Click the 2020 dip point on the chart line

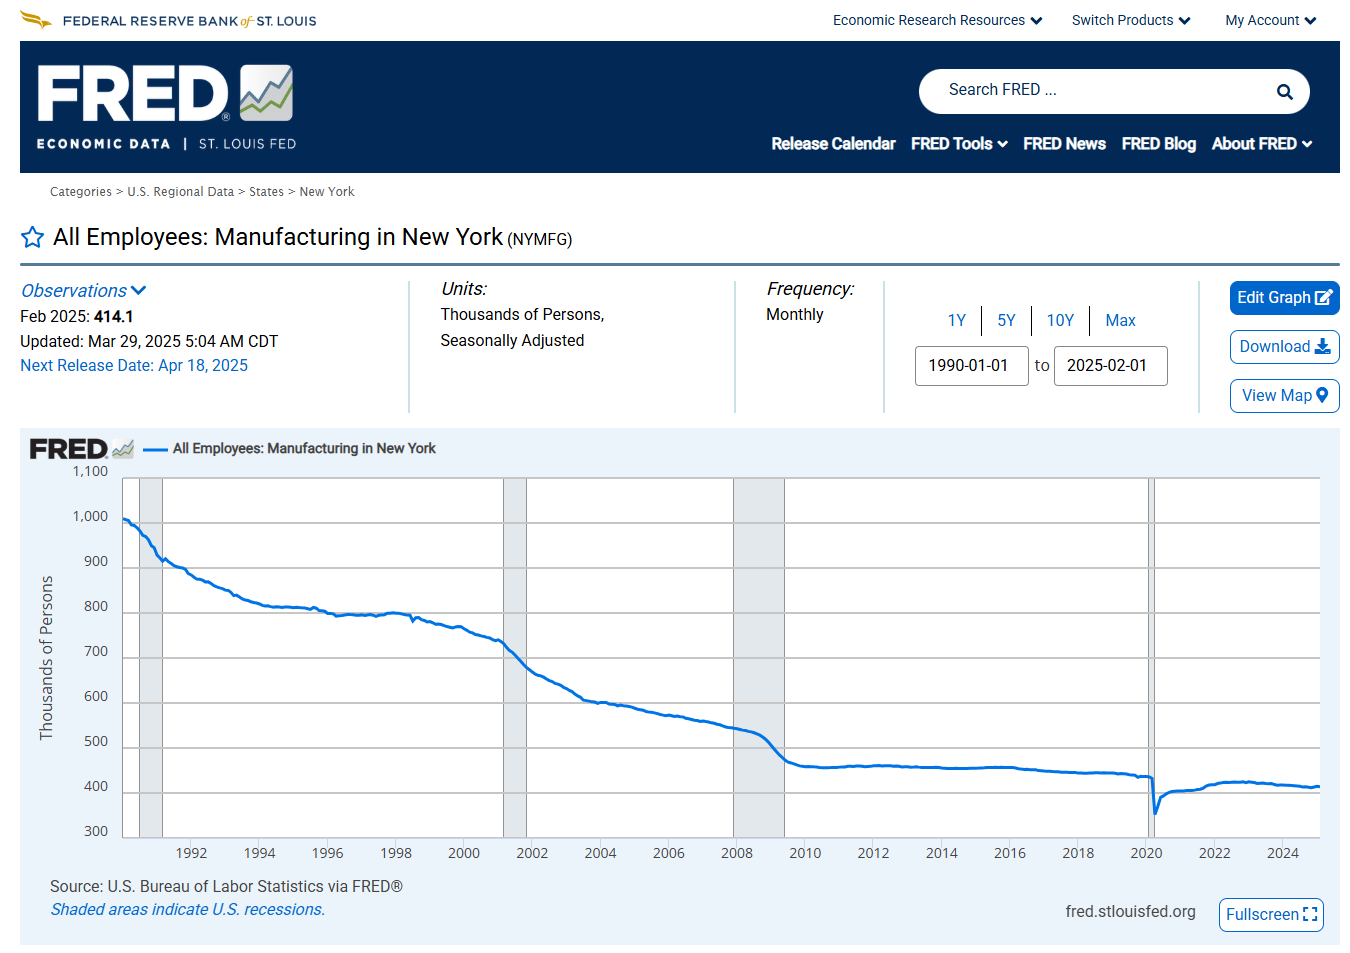click(x=1155, y=812)
